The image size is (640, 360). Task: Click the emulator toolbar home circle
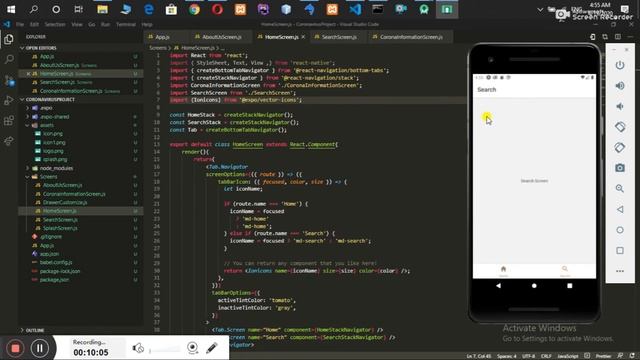point(620,230)
